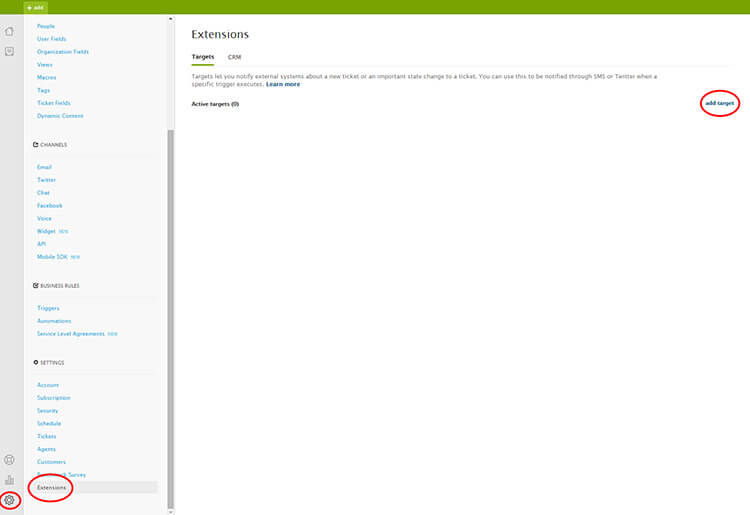The image size is (750, 515).
Task: Open the Views admin link
Action: 44,65
